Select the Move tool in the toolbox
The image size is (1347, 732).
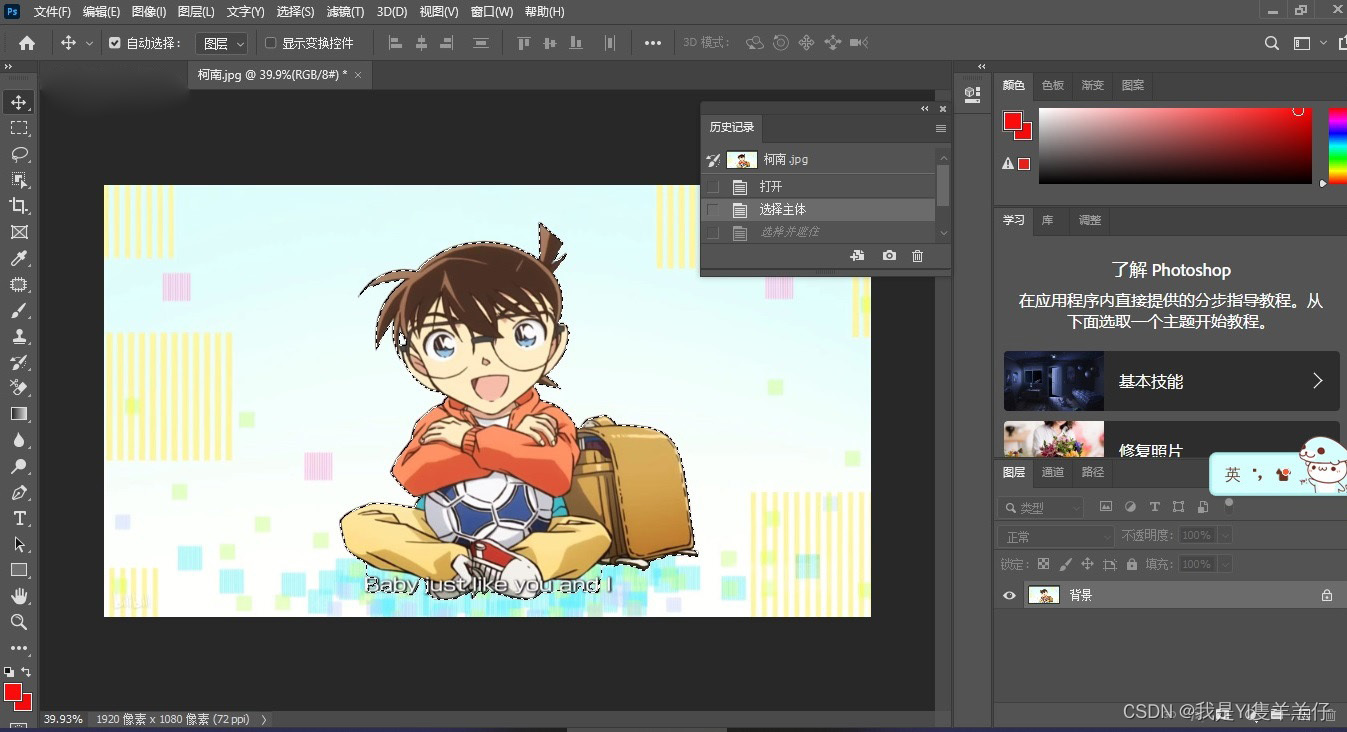pos(19,102)
